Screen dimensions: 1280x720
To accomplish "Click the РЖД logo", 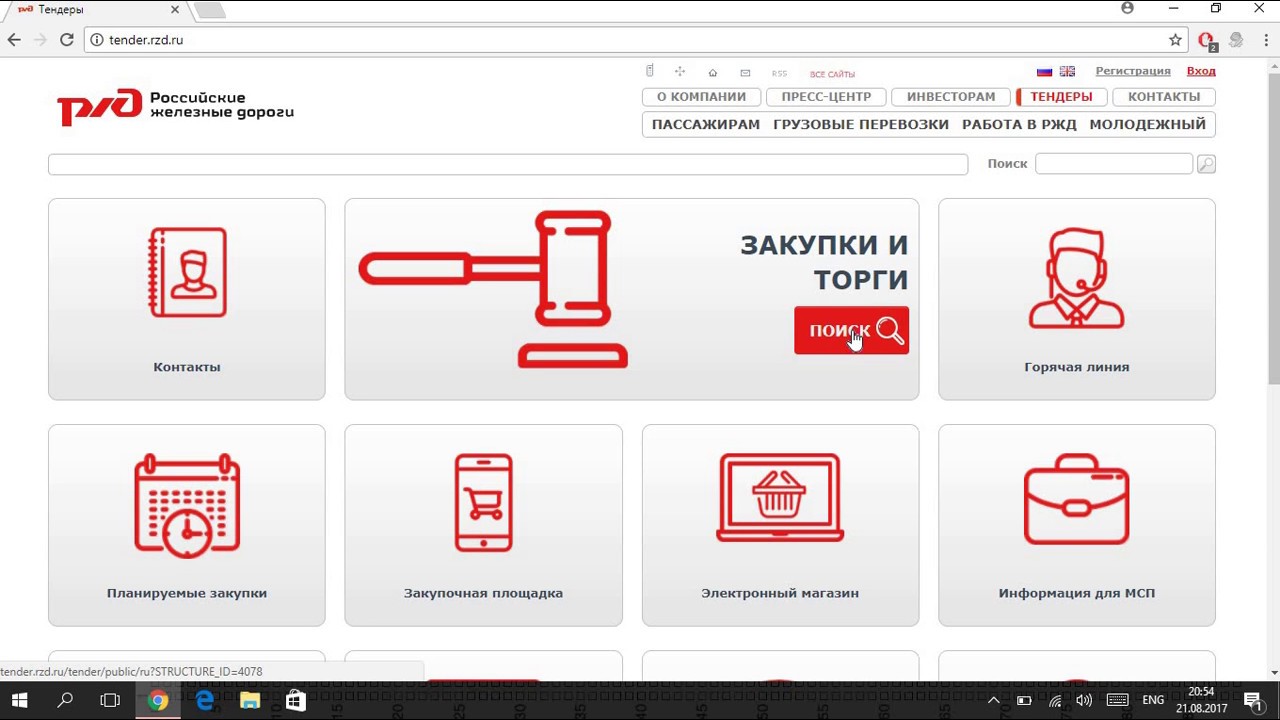I will pos(175,106).
